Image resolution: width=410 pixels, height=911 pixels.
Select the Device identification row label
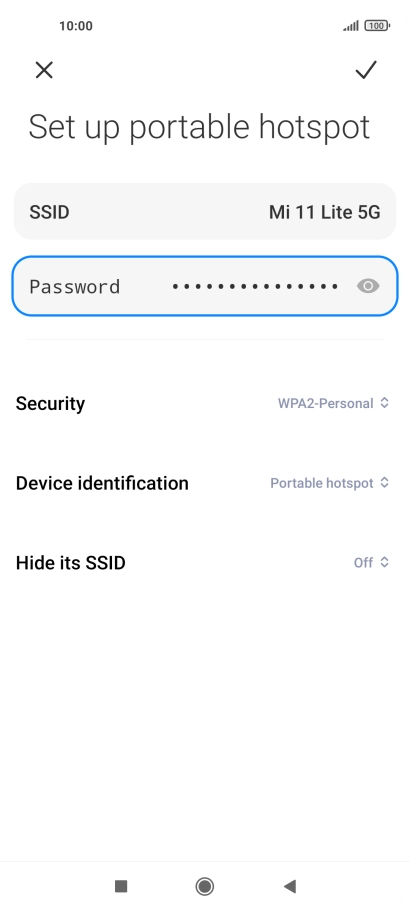pyautogui.click(x=102, y=483)
